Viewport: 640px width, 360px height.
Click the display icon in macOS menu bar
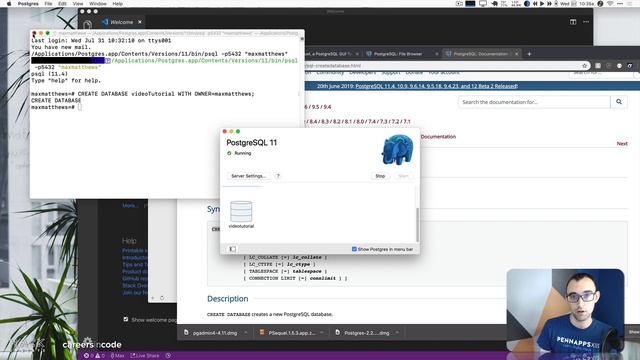point(482,4)
